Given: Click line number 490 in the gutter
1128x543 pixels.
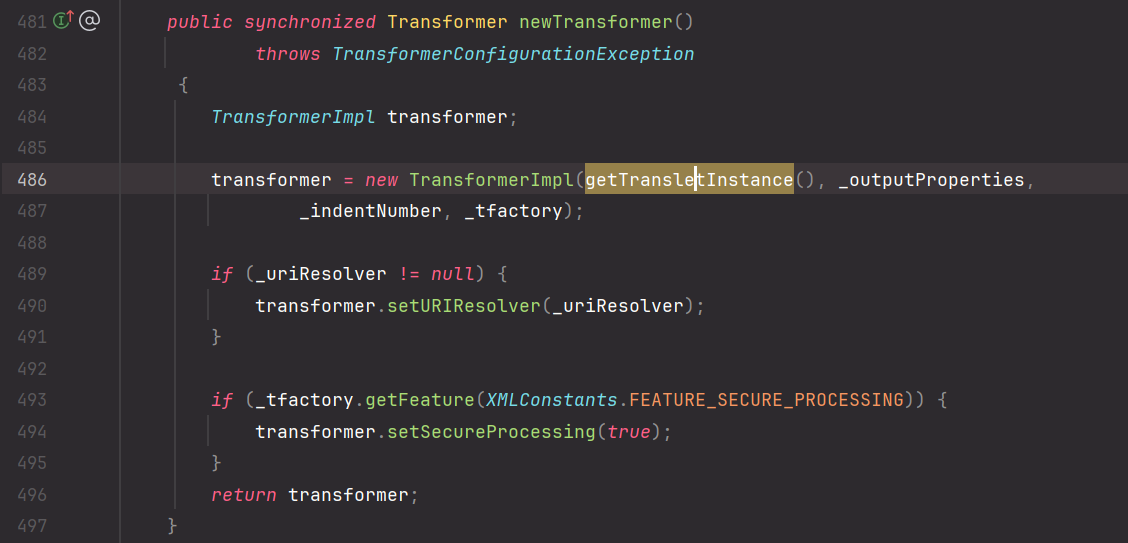Looking at the screenshot, I should pos(32,306).
